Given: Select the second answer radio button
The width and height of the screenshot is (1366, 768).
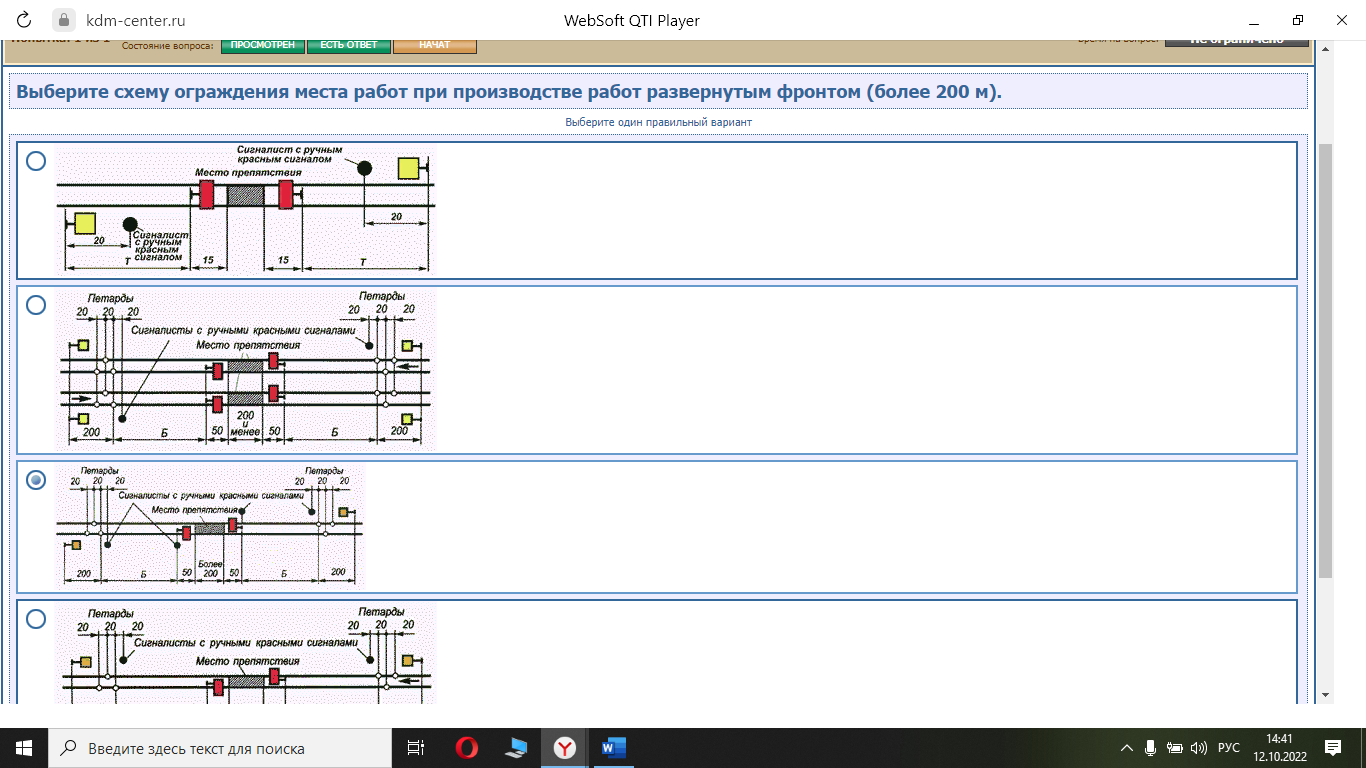Looking at the screenshot, I should (x=36, y=305).
